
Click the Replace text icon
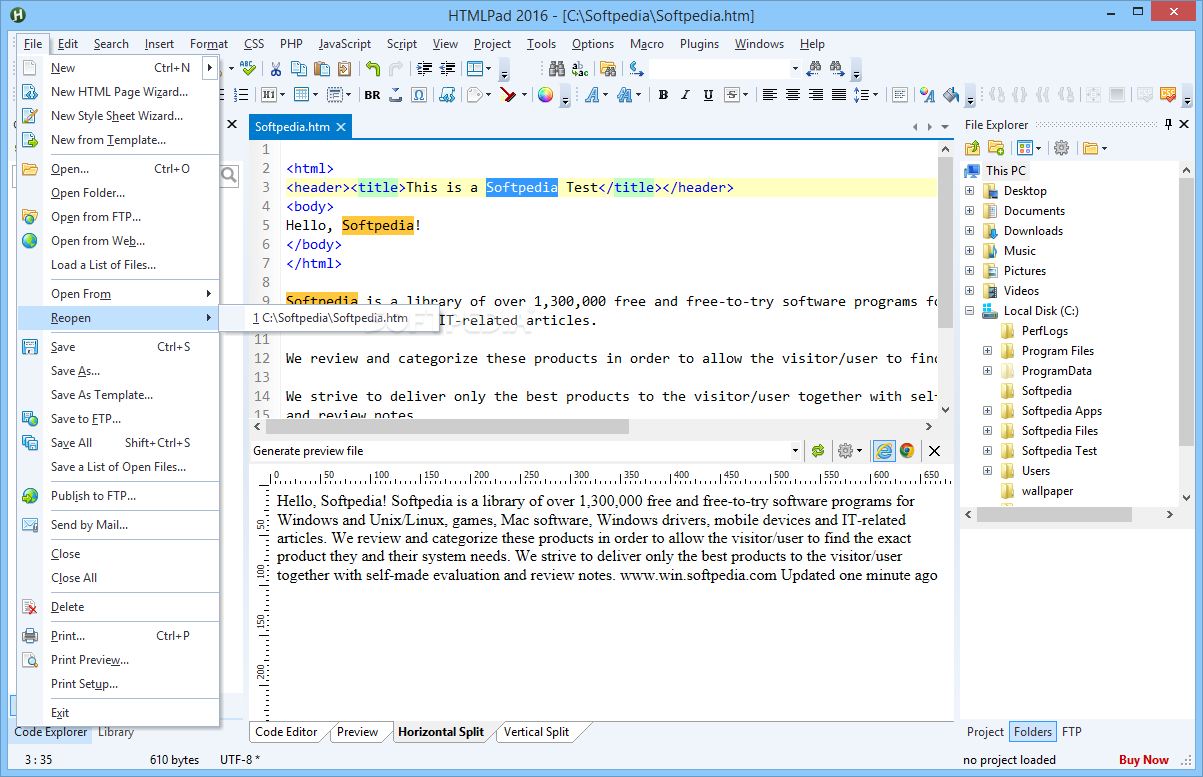point(580,69)
